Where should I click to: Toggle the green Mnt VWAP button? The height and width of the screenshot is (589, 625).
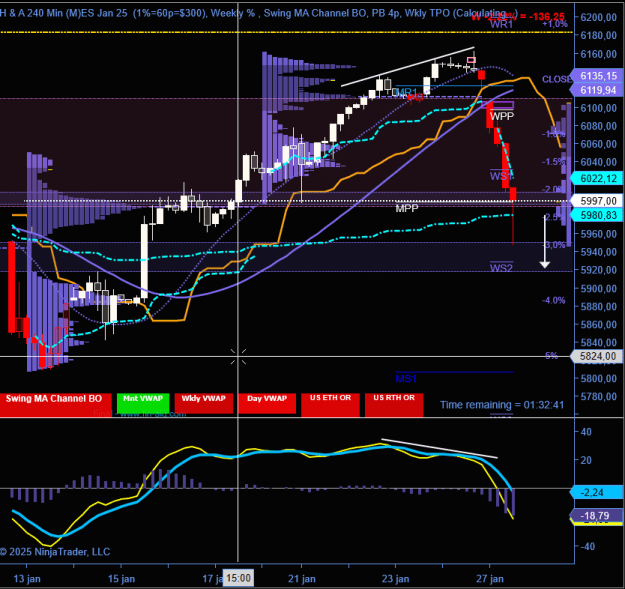tap(143, 403)
